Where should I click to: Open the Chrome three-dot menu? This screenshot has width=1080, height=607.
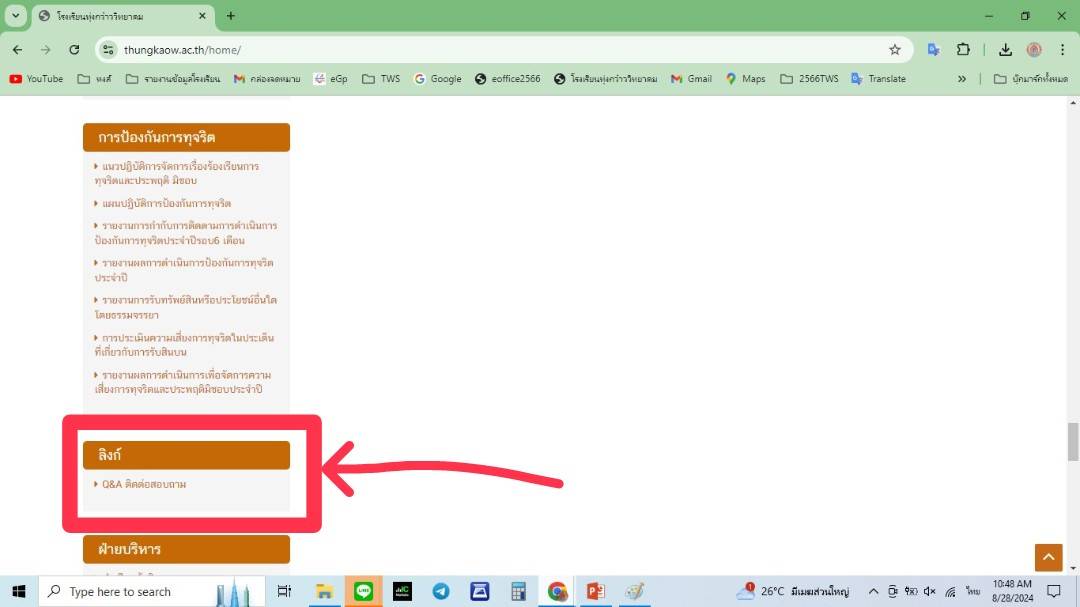point(1062,49)
